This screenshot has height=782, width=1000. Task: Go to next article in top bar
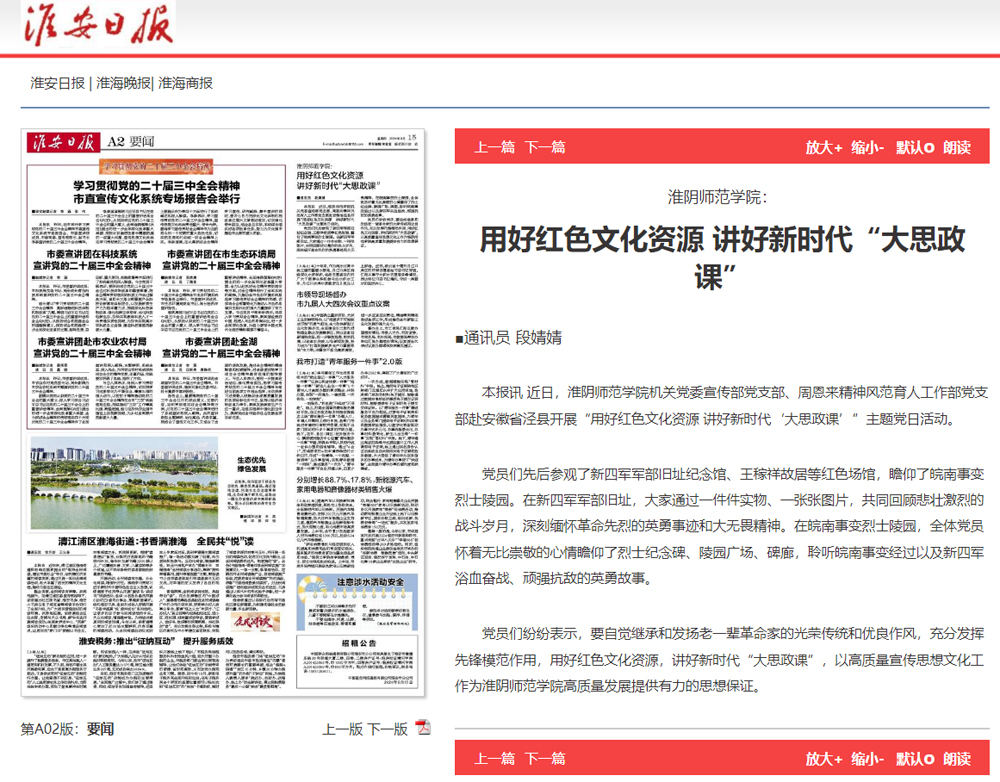[x=545, y=147]
